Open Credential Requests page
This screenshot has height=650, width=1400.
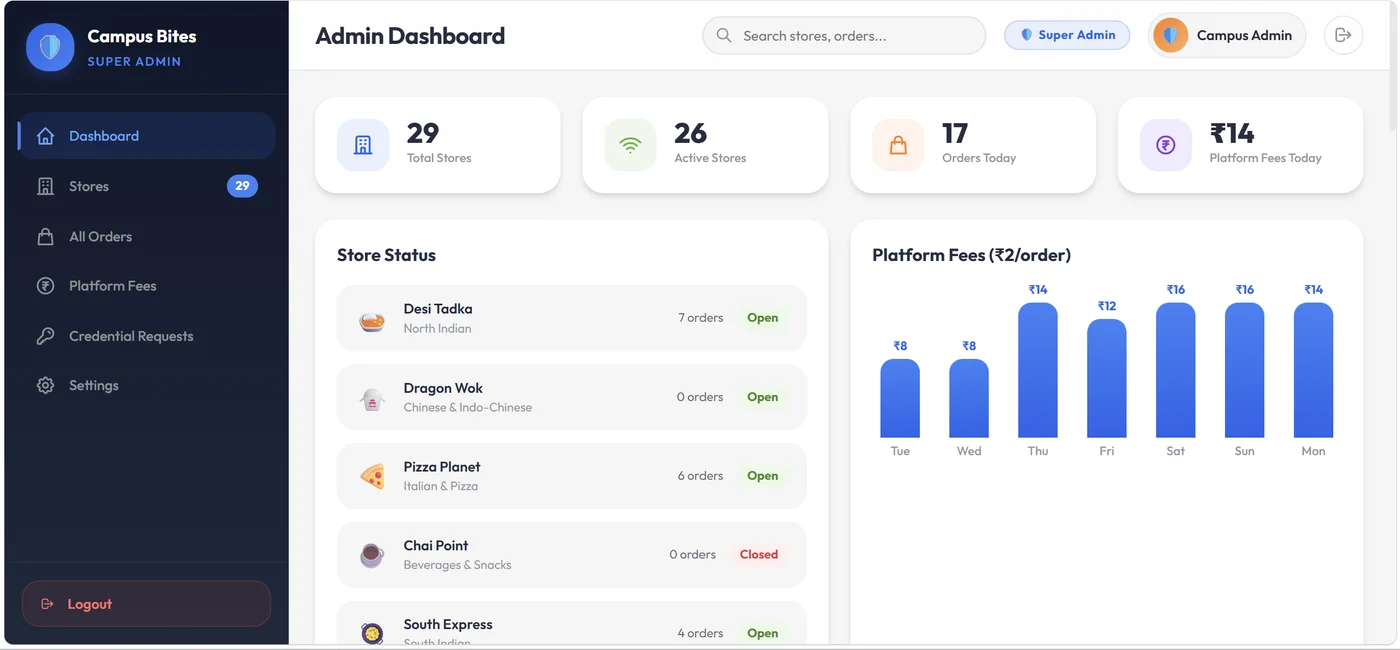146,336
